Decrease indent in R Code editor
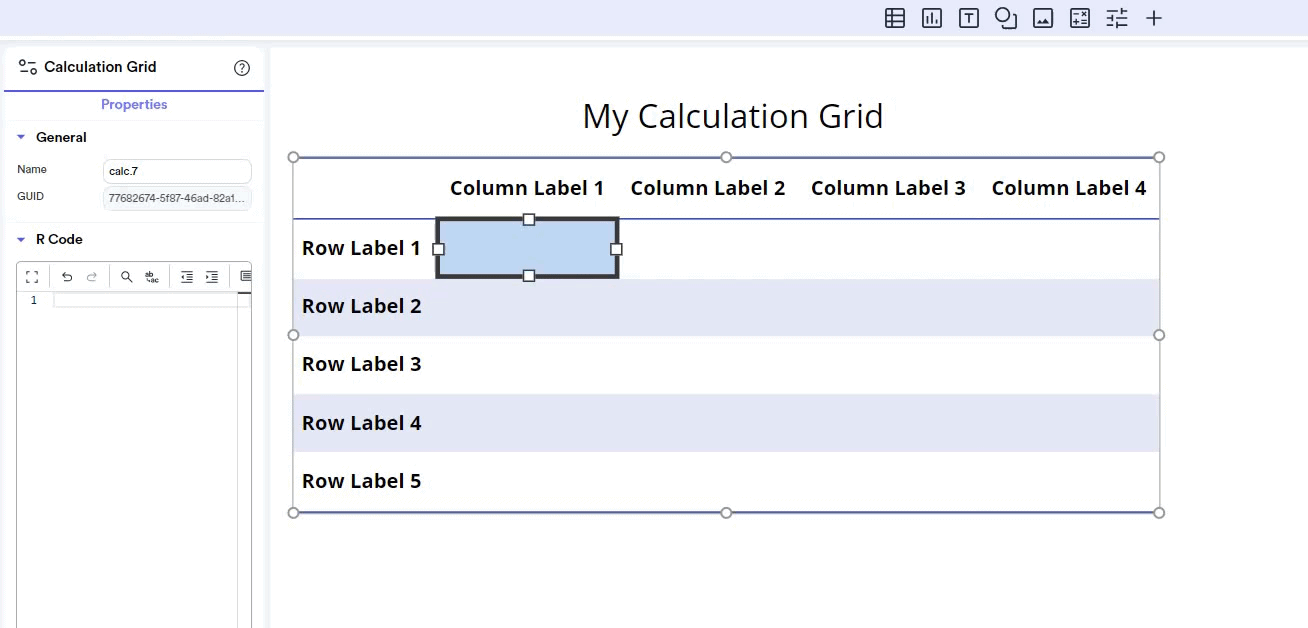Screen dimensions: 1308x628 pyautogui.click(x=187, y=277)
